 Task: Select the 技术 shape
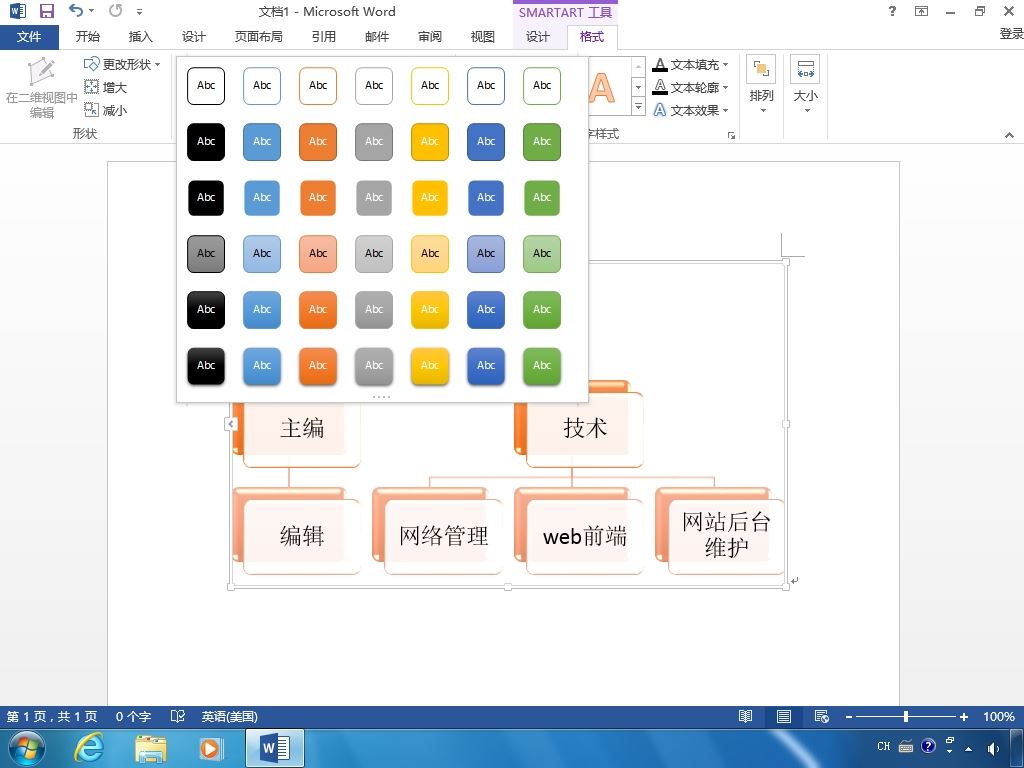pos(584,429)
